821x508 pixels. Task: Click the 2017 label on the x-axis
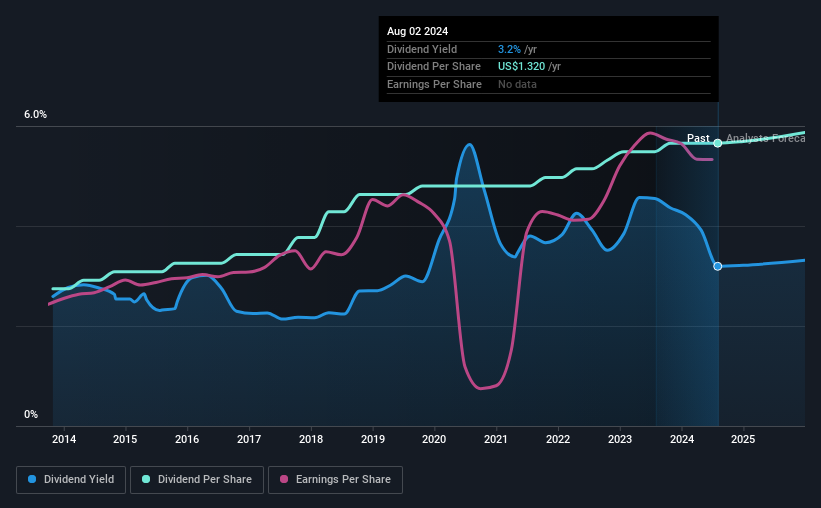(x=249, y=439)
